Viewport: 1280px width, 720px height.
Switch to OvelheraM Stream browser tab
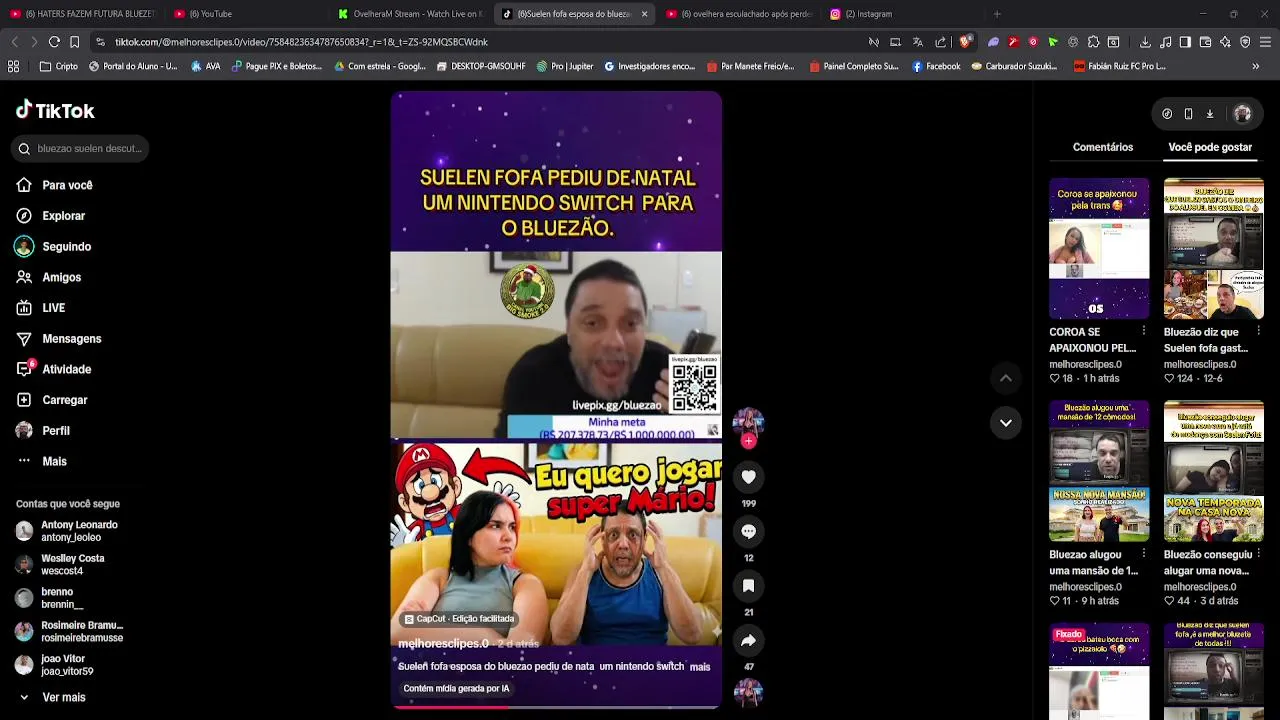411,14
